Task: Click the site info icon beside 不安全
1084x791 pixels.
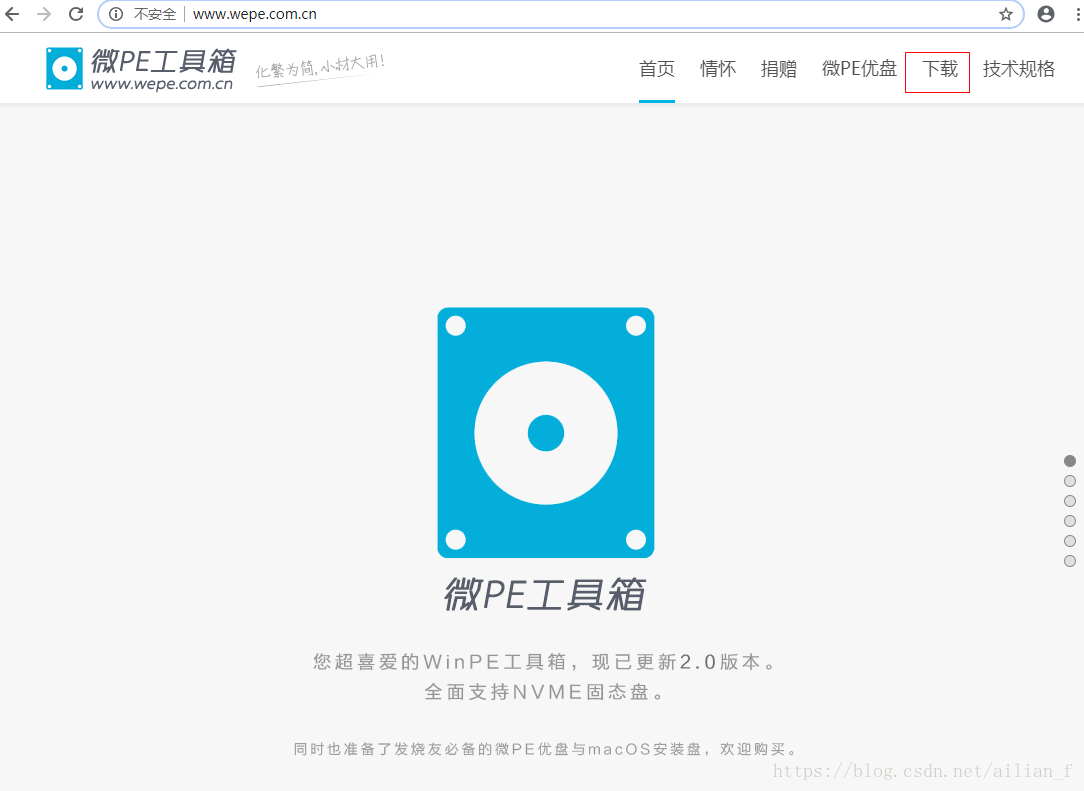Action: pyautogui.click(x=116, y=14)
